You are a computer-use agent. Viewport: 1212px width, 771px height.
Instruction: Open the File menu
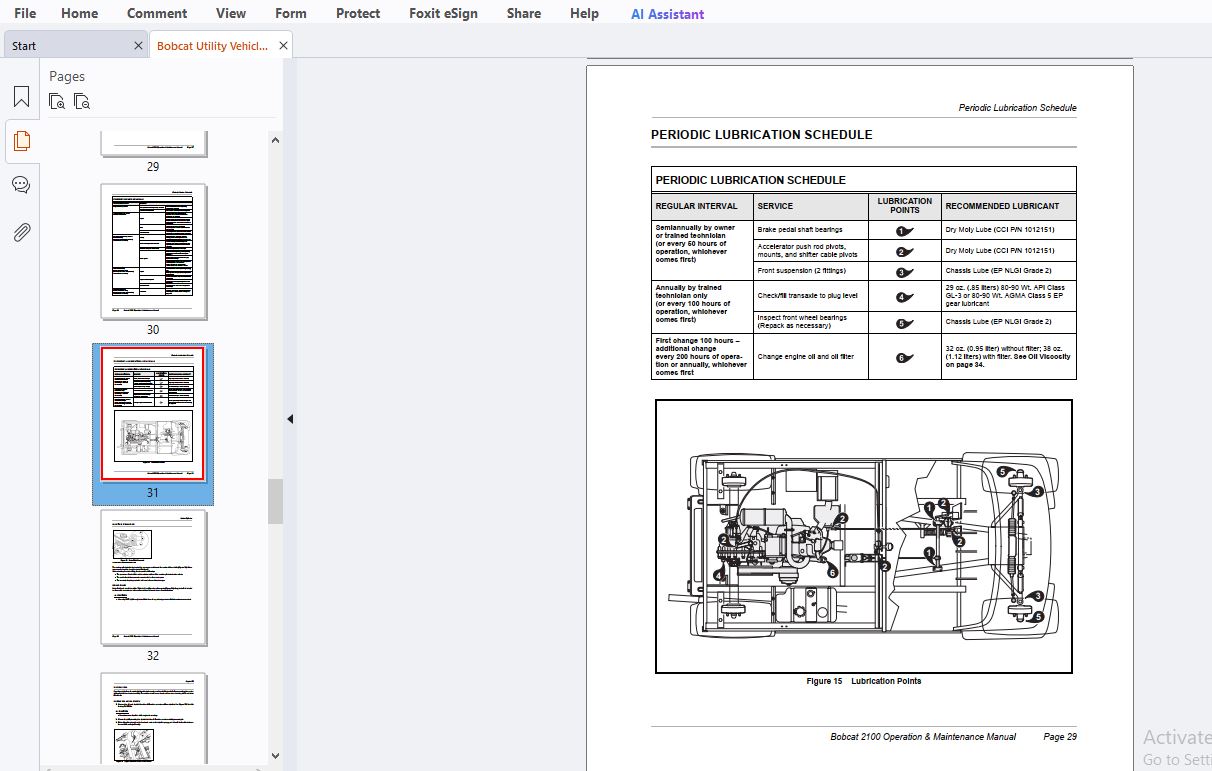(x=25, y=13)
